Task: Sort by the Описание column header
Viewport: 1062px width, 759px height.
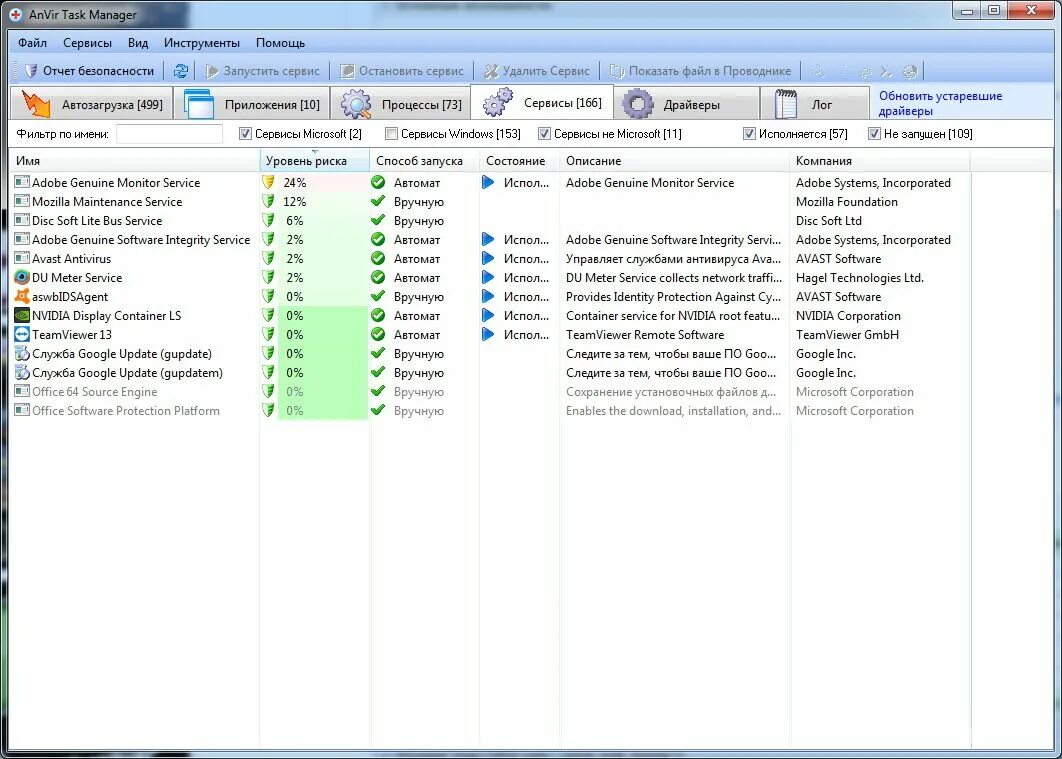Action: coord(675,161)
